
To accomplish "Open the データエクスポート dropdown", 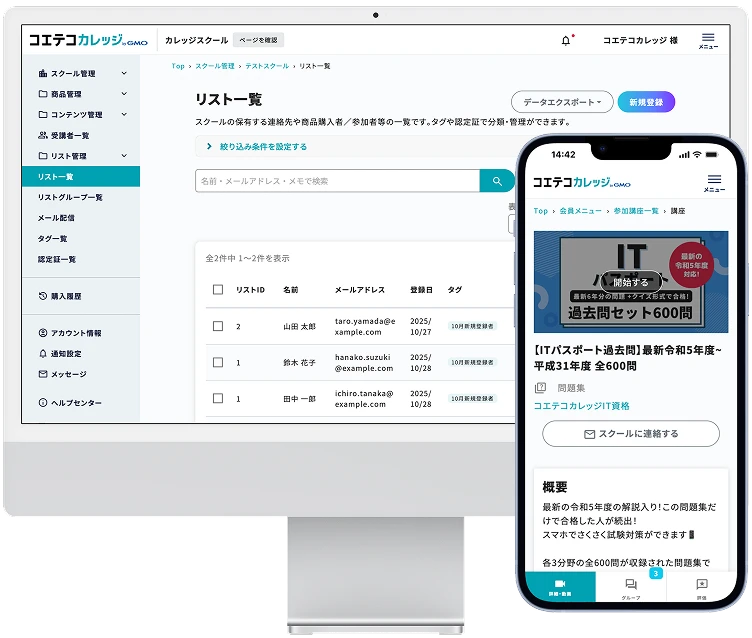I will pyautogui.click(x=562, y=102).
